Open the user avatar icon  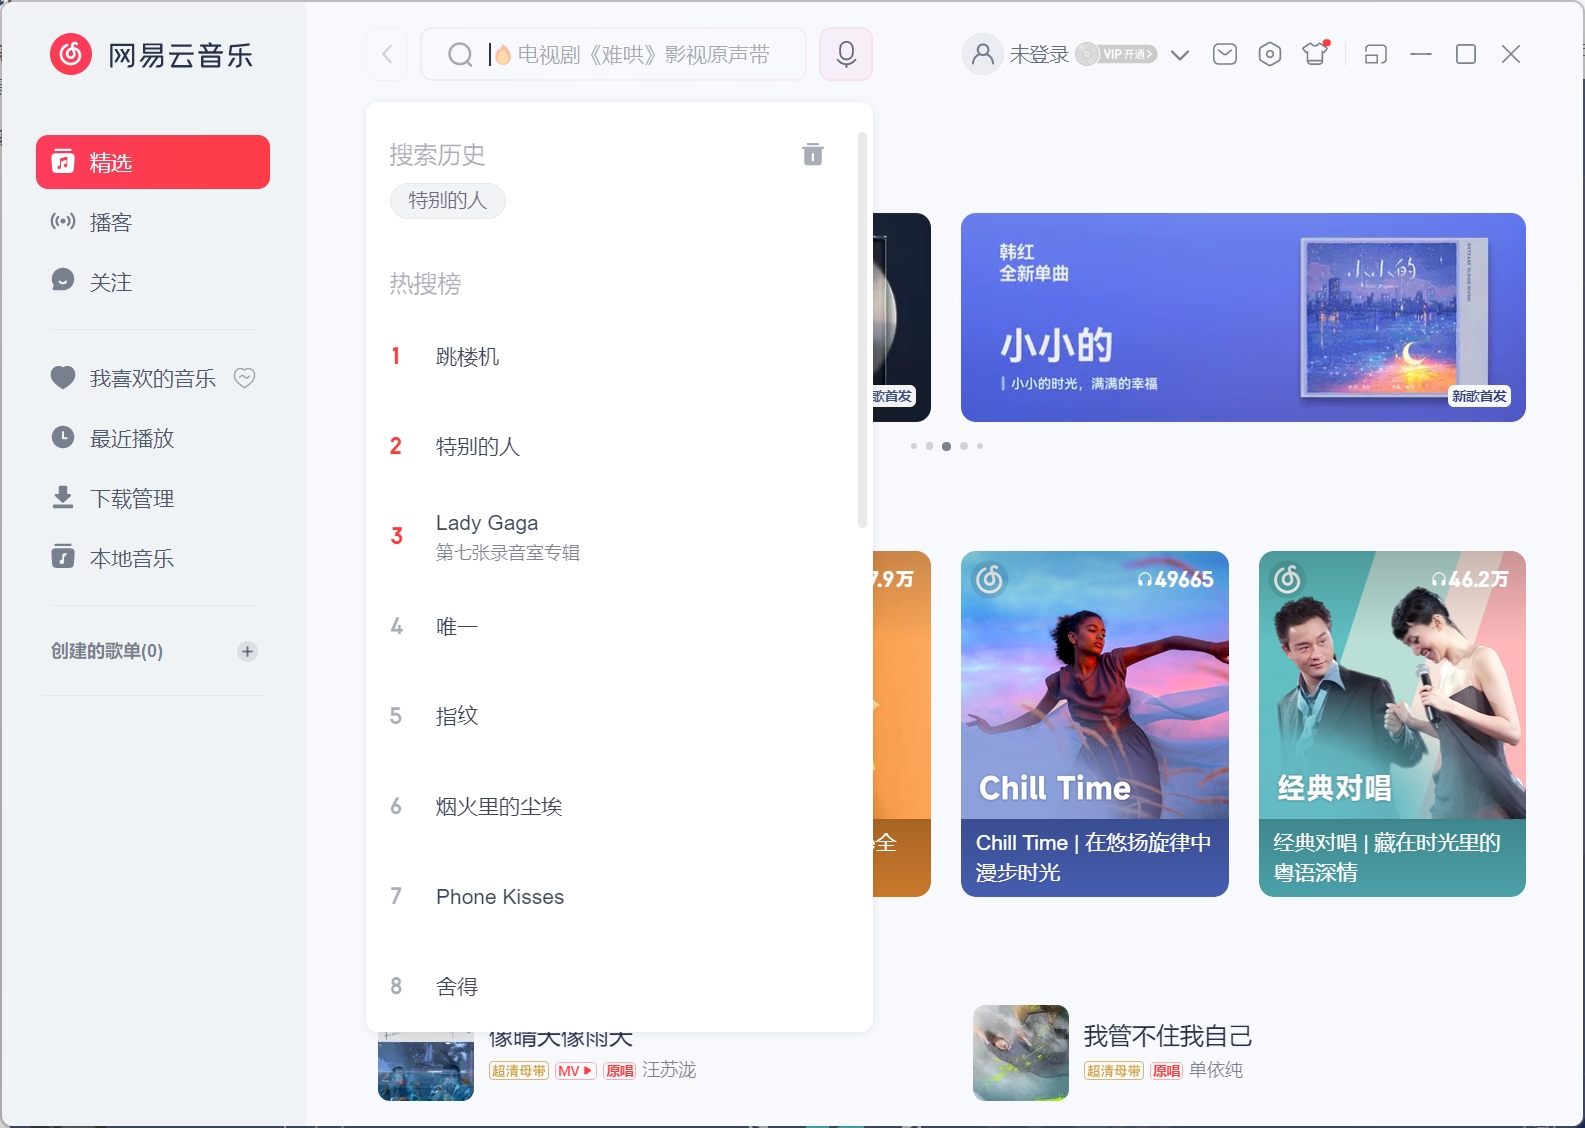pos(983,54)
